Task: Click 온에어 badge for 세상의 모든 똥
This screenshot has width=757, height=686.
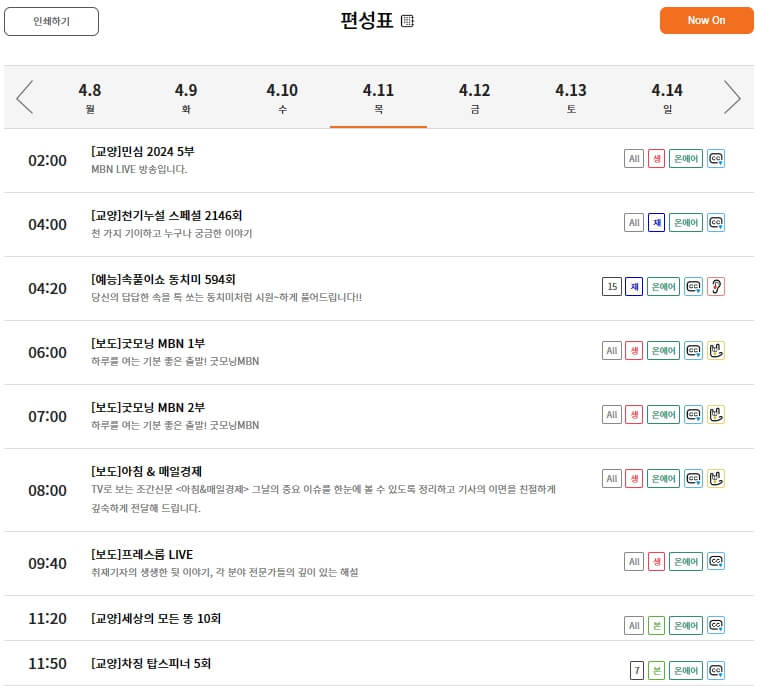Action: (686, 626)
